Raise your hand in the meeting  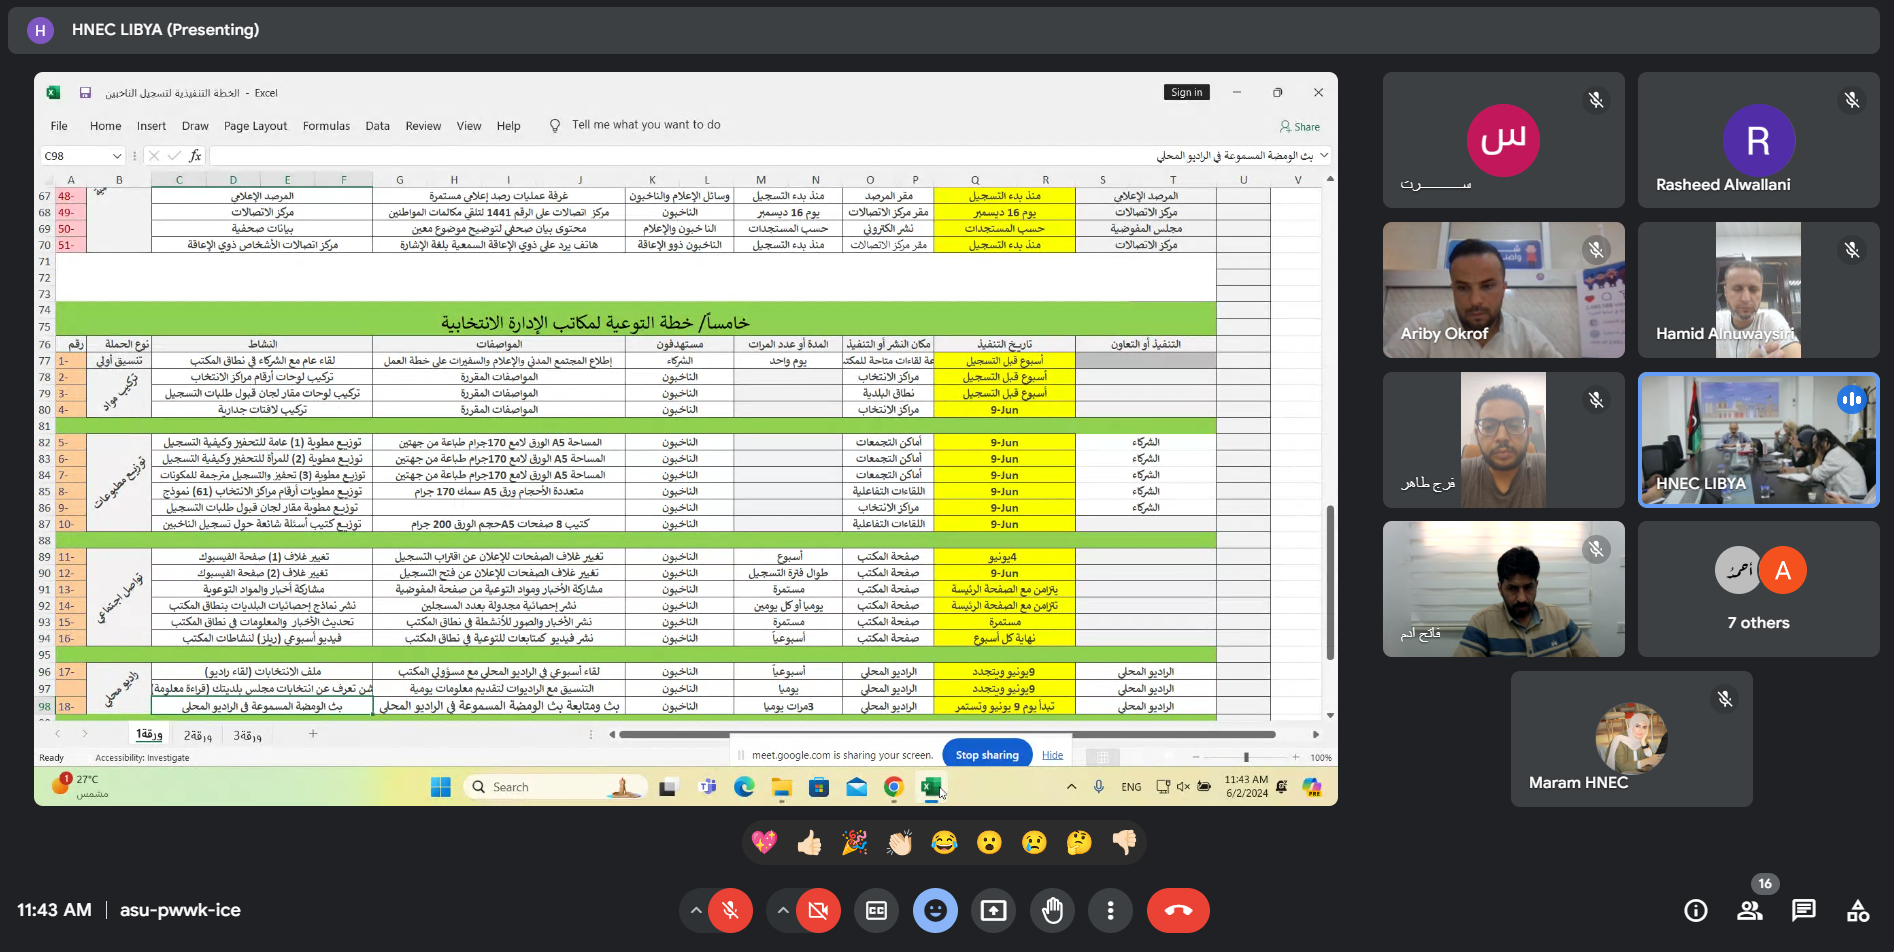click(1052, 910)
